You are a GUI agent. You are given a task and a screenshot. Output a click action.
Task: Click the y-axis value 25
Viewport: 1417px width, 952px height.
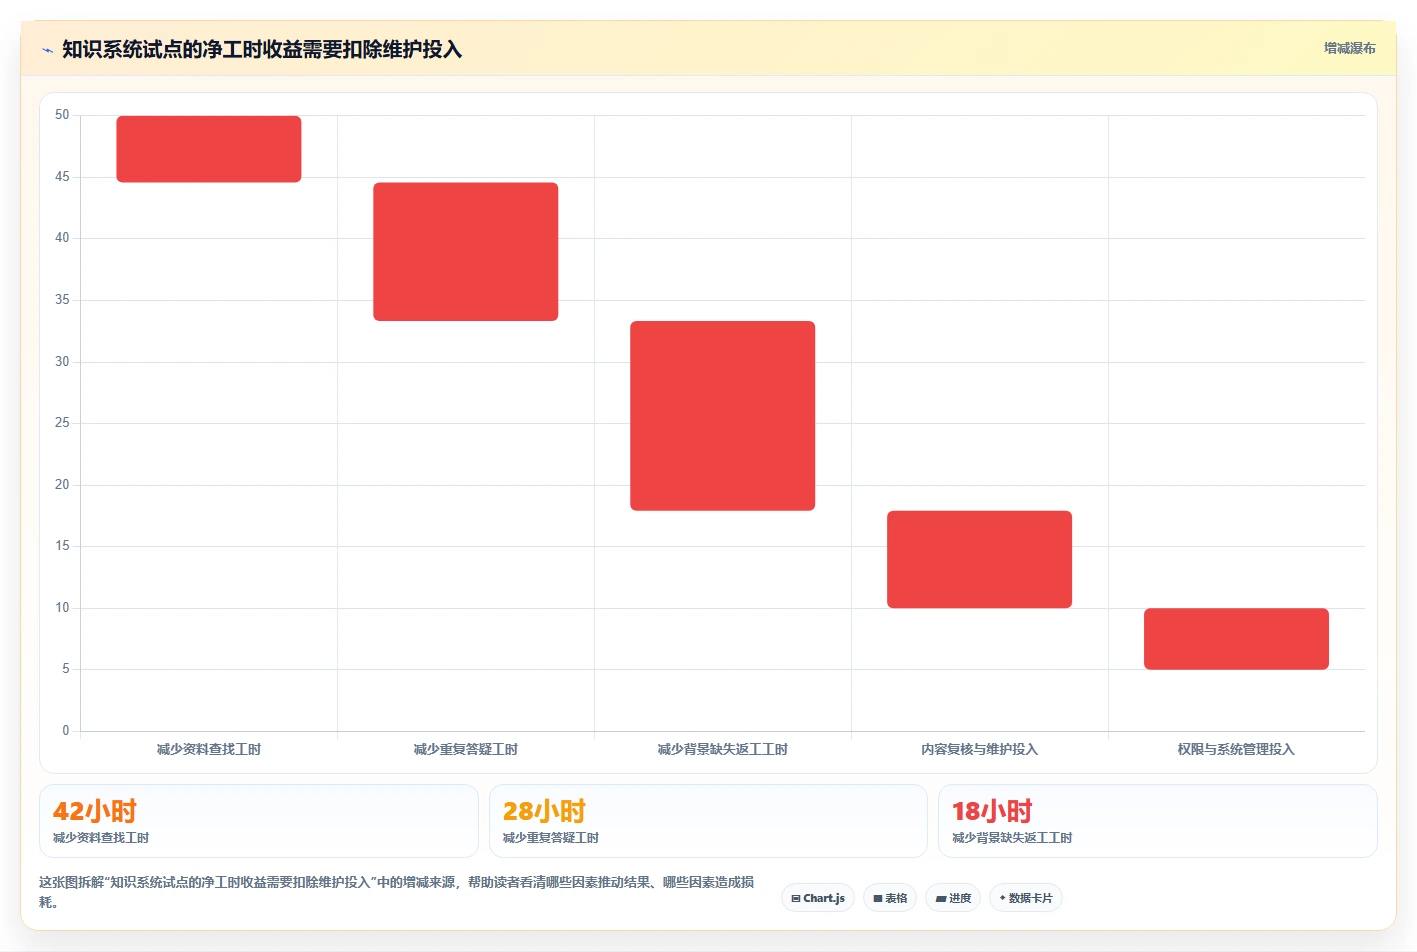pyautogui.click(x=62, y=423)
